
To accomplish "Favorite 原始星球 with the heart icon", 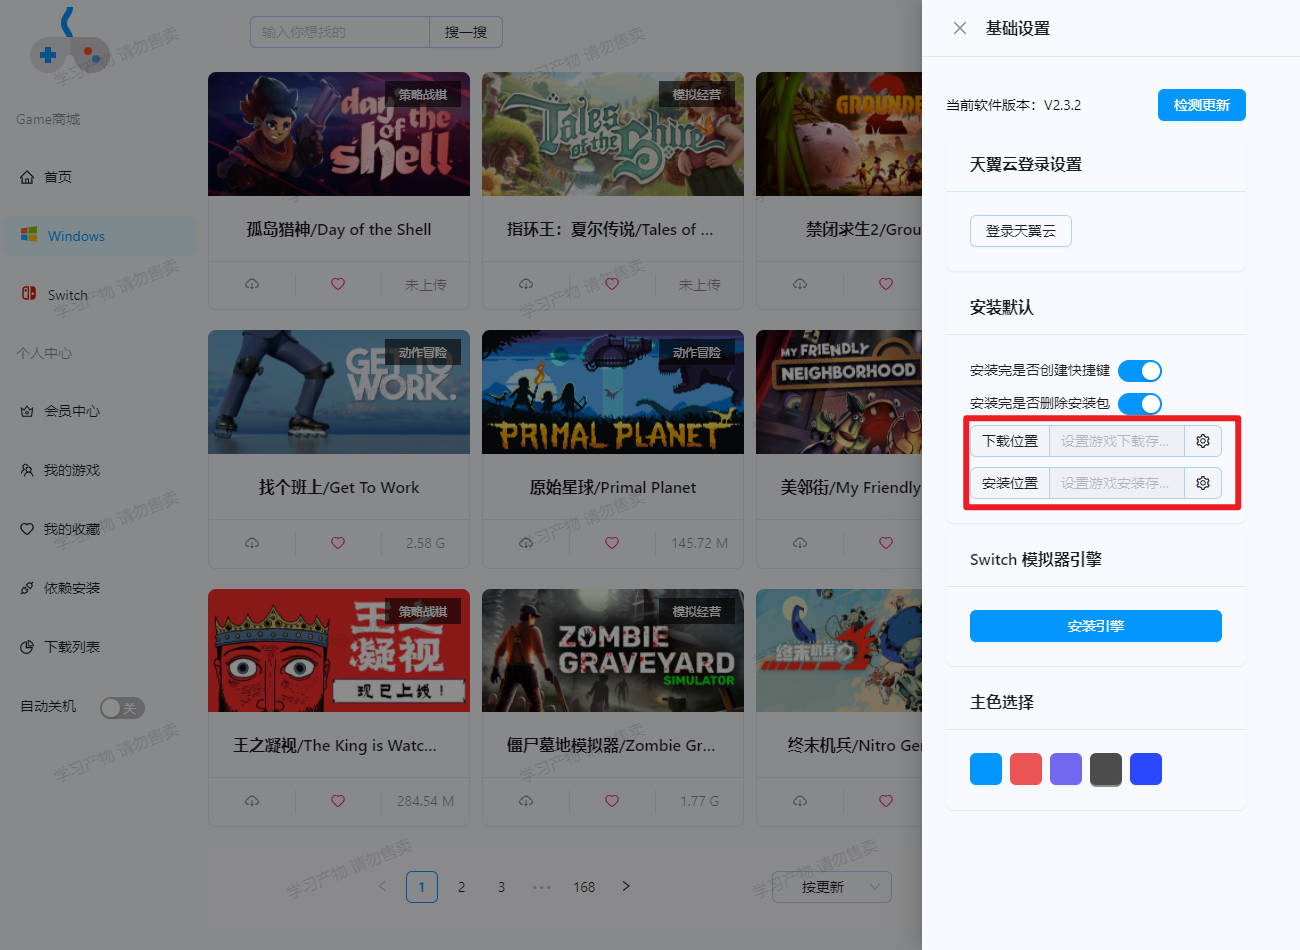I will 612,543.
